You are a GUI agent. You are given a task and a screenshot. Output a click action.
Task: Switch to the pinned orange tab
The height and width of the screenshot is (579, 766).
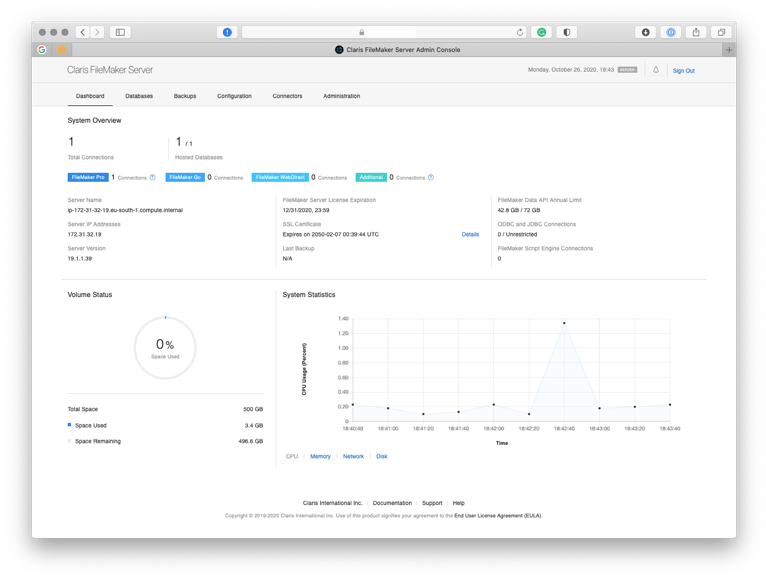coord(62,50)
